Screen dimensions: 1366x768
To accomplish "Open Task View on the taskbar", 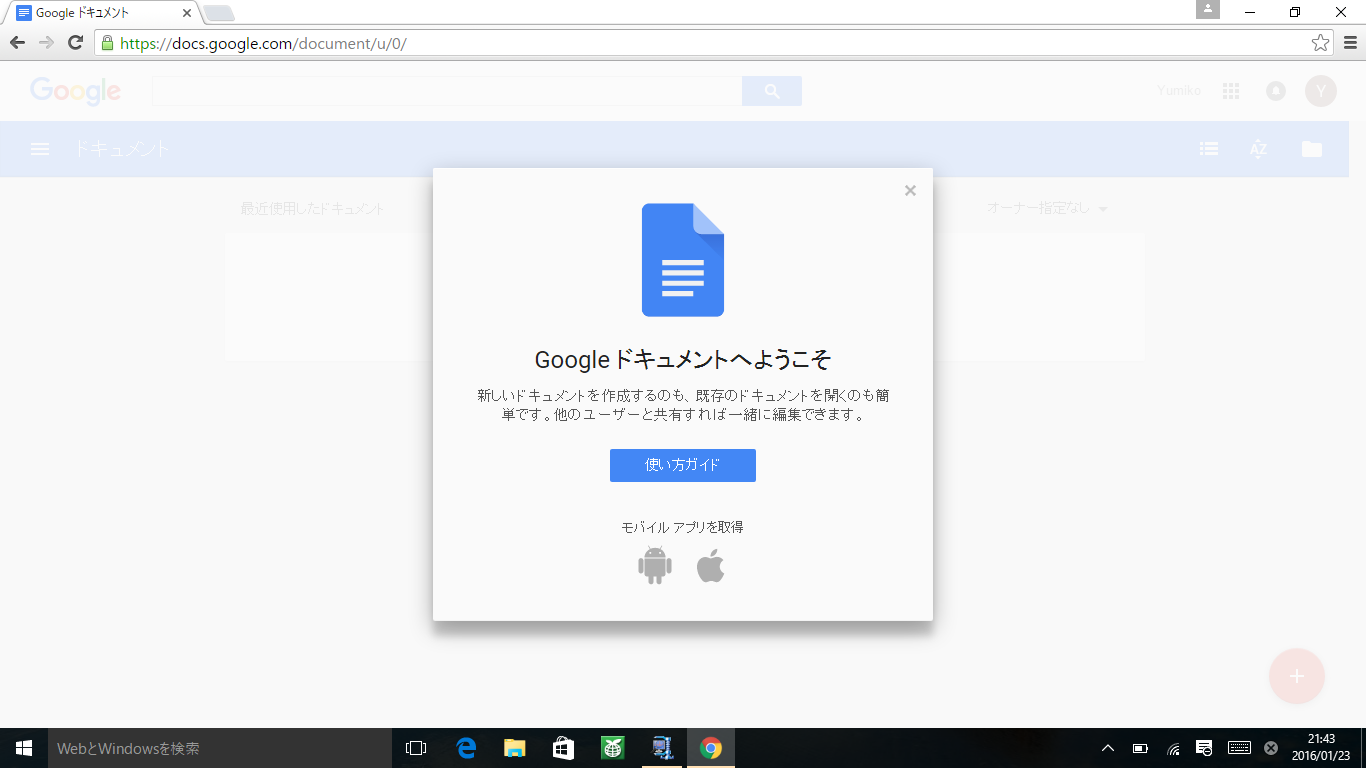I will (416, 748).
